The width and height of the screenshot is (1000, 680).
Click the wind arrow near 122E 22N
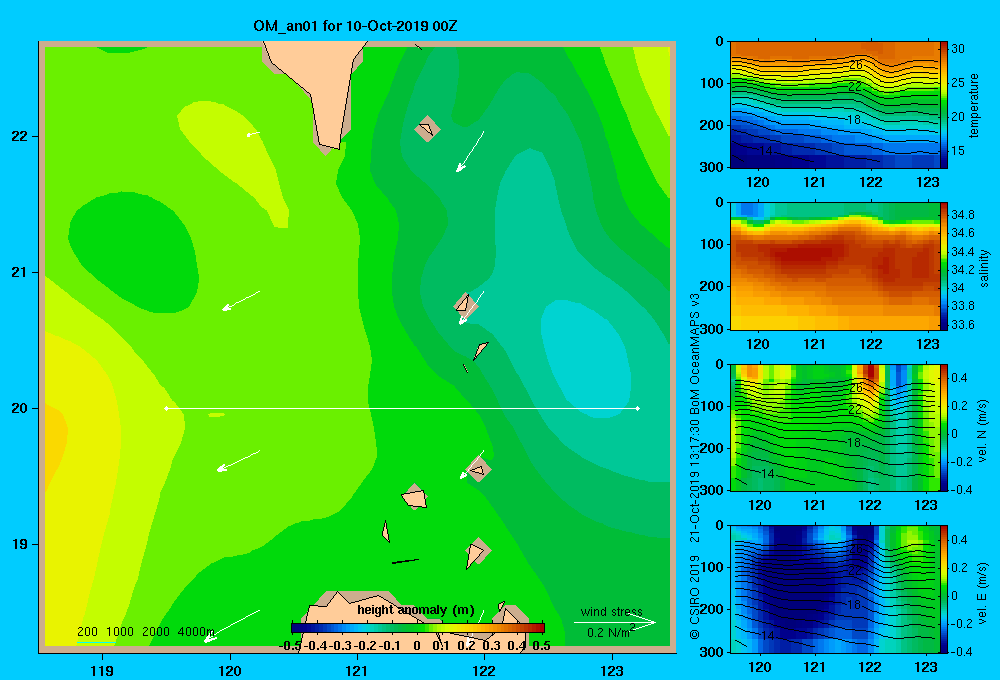point(469,152)
